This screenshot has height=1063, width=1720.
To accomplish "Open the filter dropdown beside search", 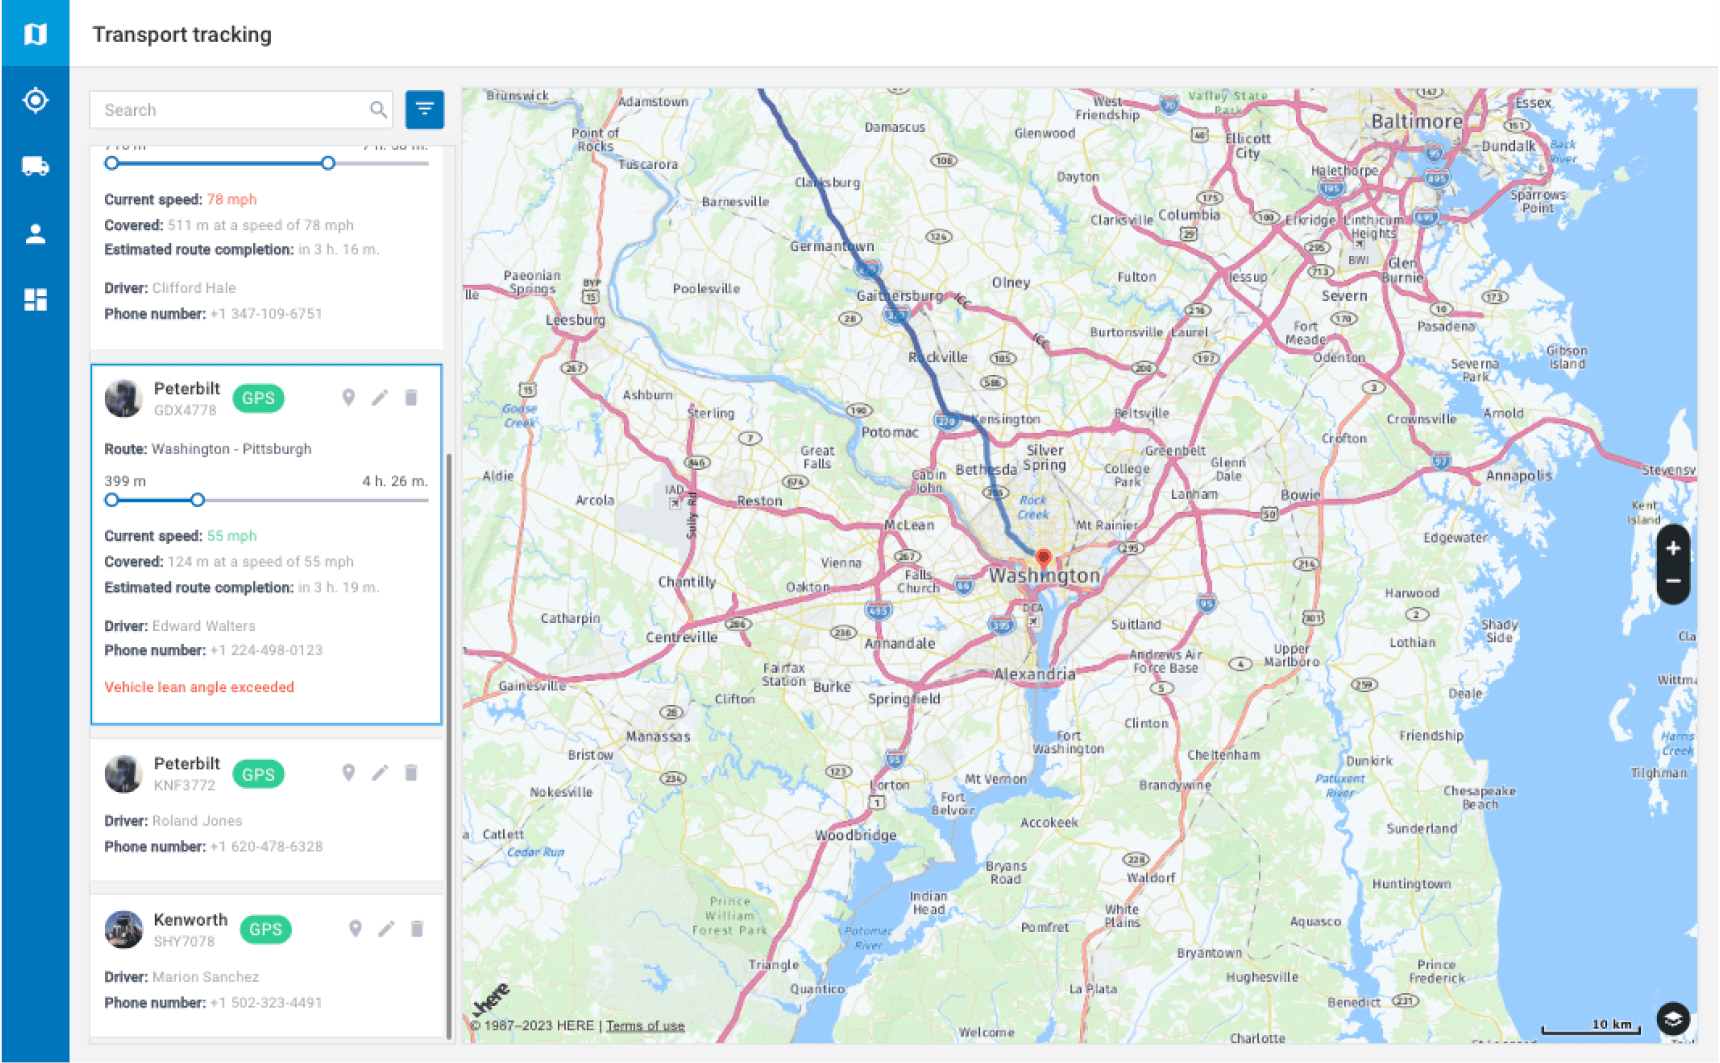I will [425, 110].
